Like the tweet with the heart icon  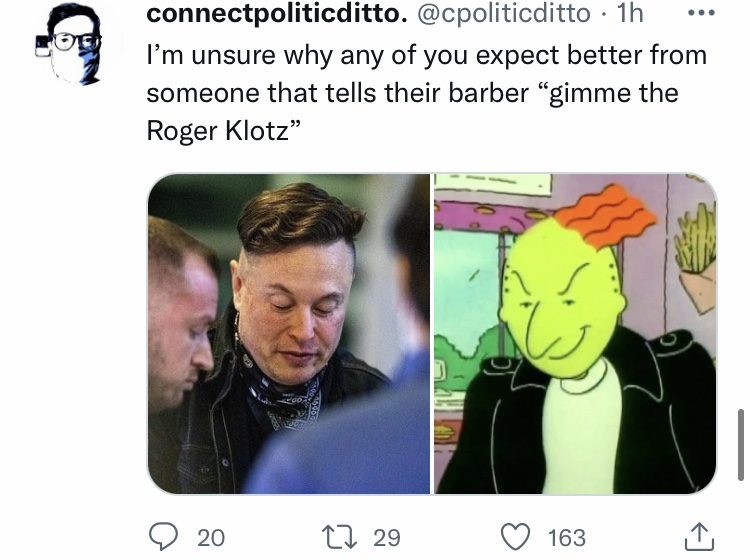point(515,537)
